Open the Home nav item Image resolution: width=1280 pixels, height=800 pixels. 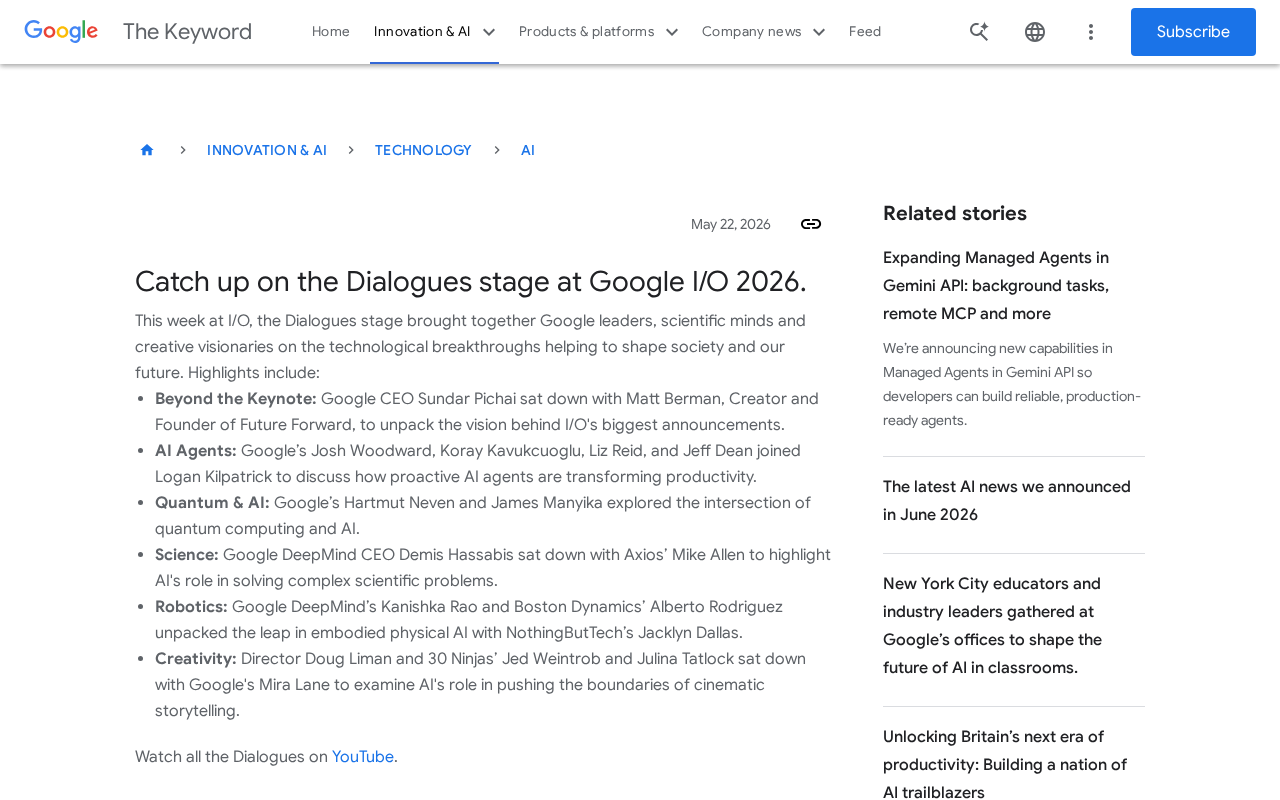[331, 32]
